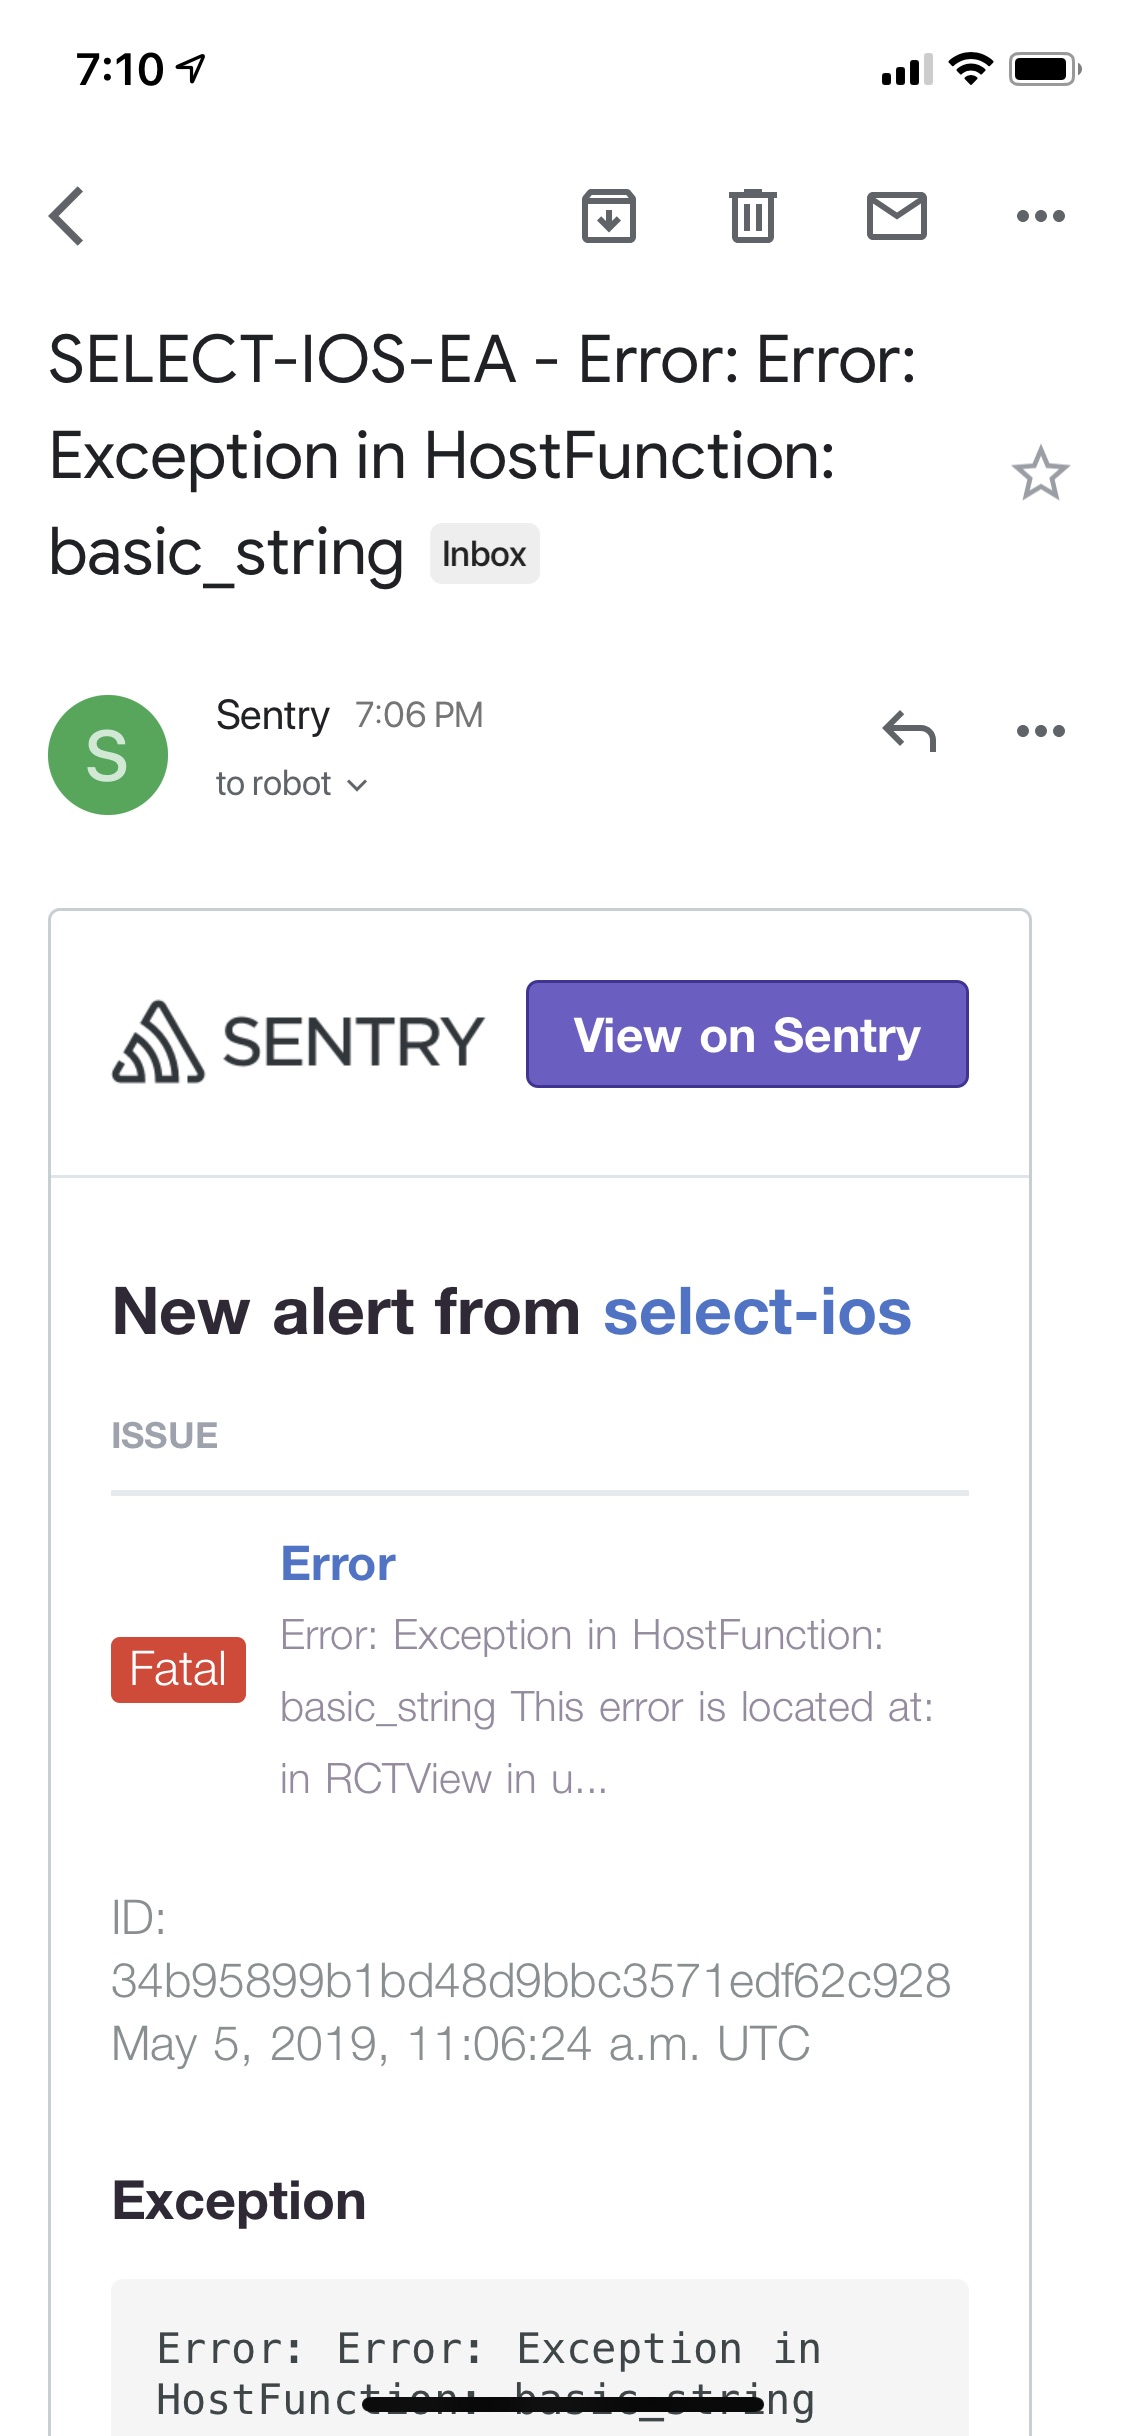Tap the Exception code block
This screenshot has width=1125, height=2436.
tap(540, 2370)
